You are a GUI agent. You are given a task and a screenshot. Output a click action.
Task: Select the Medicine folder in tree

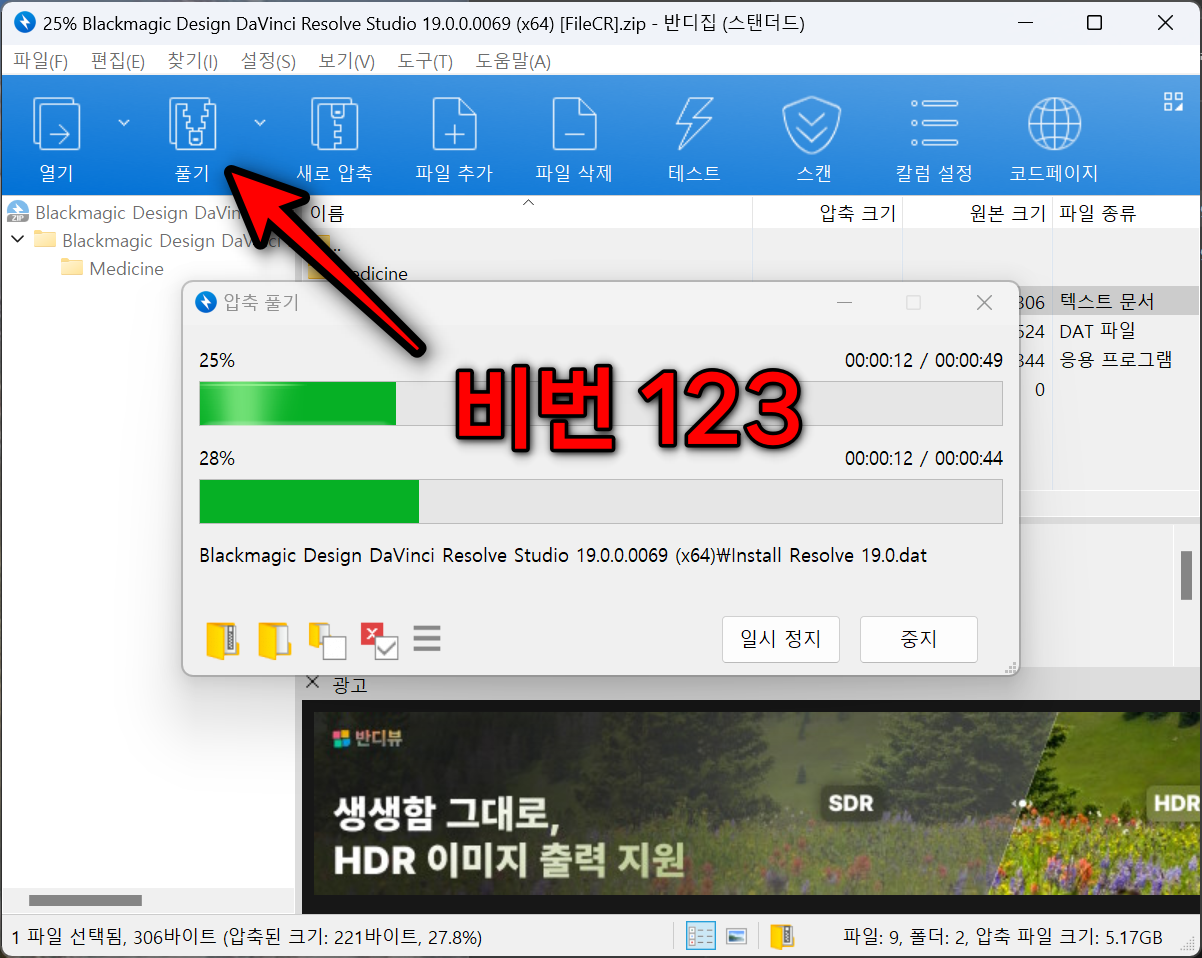point(112,268)
